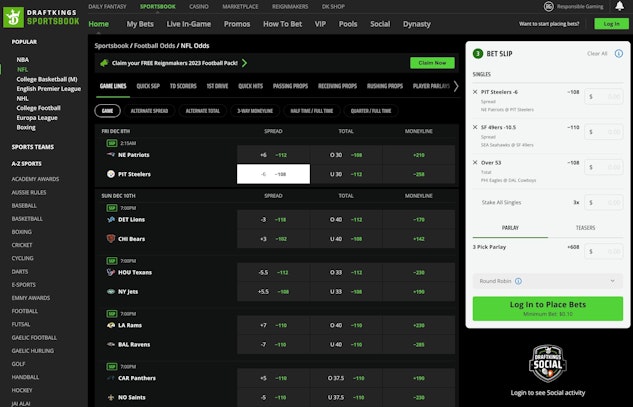Click the SGP badge for Rams game

pos(111,314)
